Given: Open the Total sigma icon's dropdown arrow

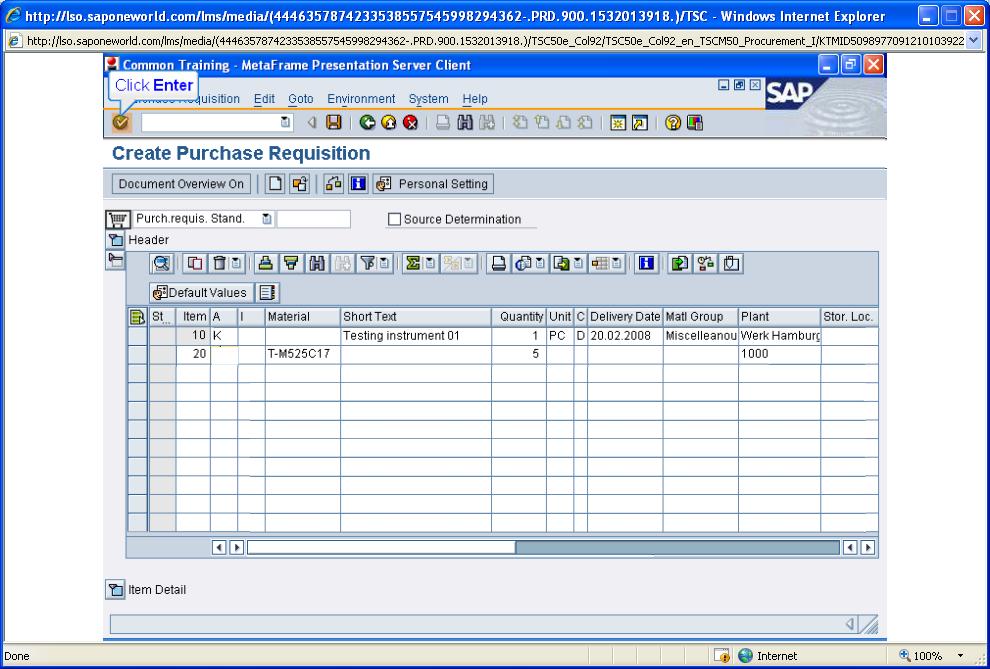Looking at the screenshot, I should (x=430, y=263).
